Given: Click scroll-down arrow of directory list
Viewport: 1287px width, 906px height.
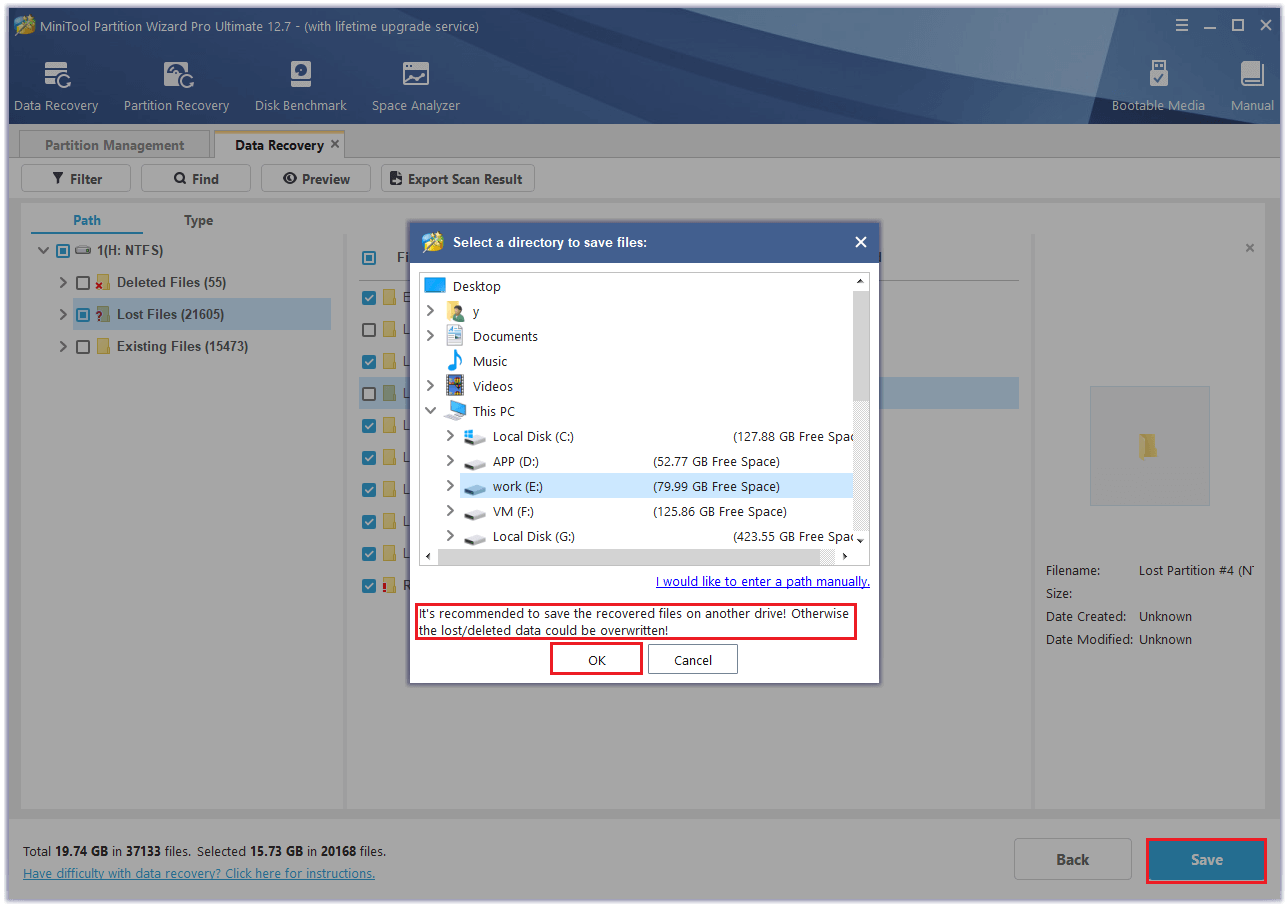Looking at the screenshot, I should pos(861,540).
